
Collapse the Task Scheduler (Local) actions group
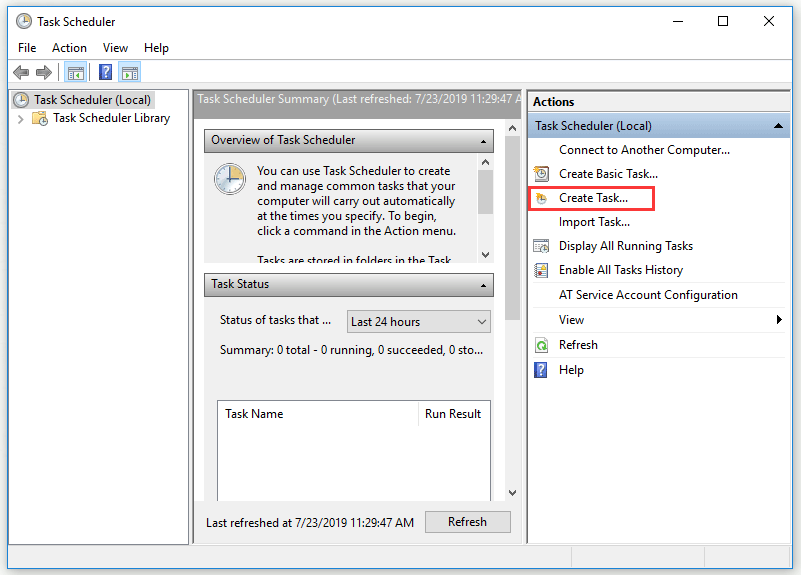coord(778,126)
